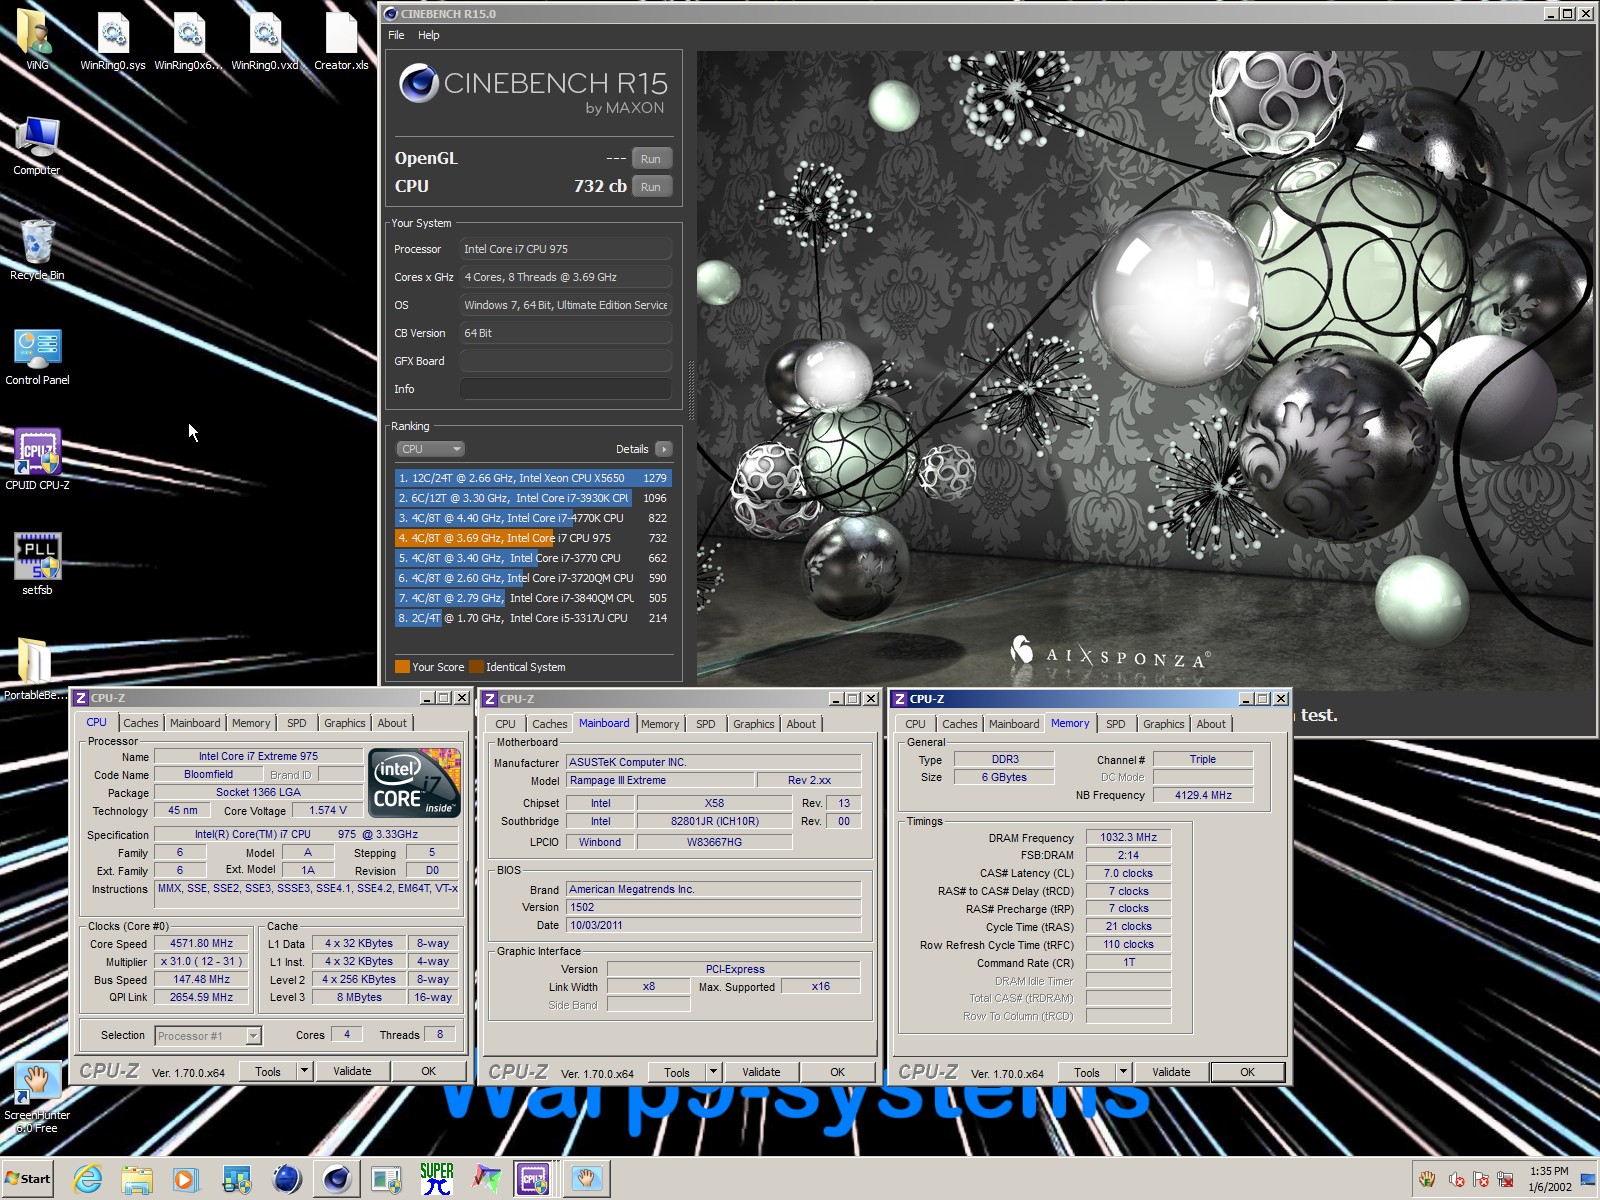1600x1200 pixels.
Task: Open Graphics tab in right CPU-Z window
Action: pos(1164,724)
